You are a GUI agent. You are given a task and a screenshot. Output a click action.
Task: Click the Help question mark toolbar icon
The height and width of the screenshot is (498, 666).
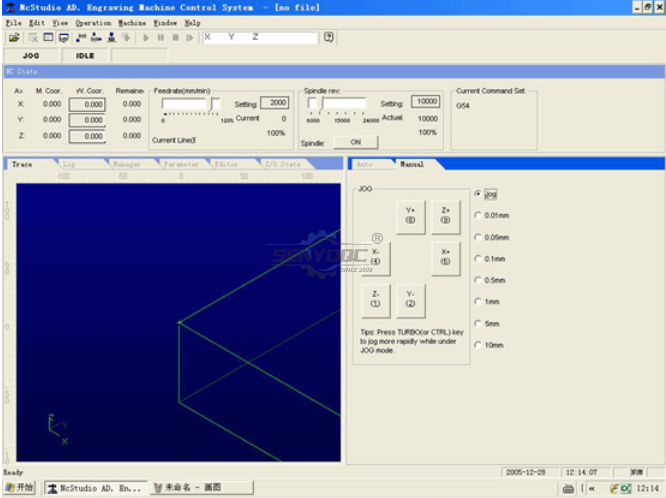329,37
